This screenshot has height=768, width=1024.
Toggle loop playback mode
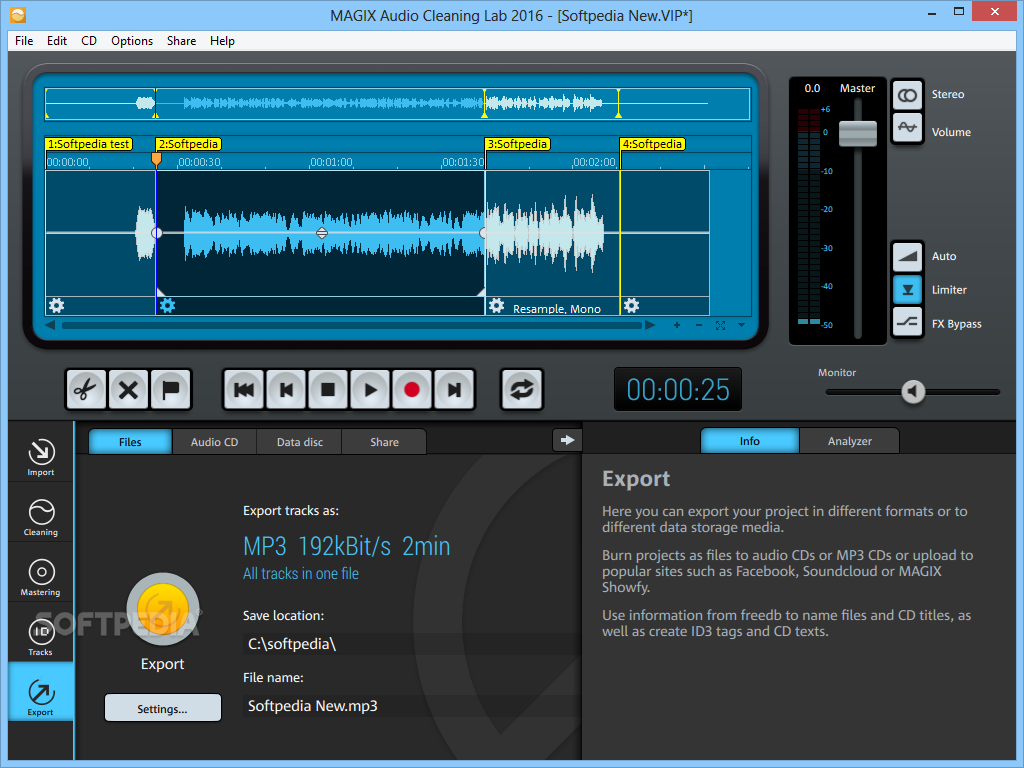point(522,390)
